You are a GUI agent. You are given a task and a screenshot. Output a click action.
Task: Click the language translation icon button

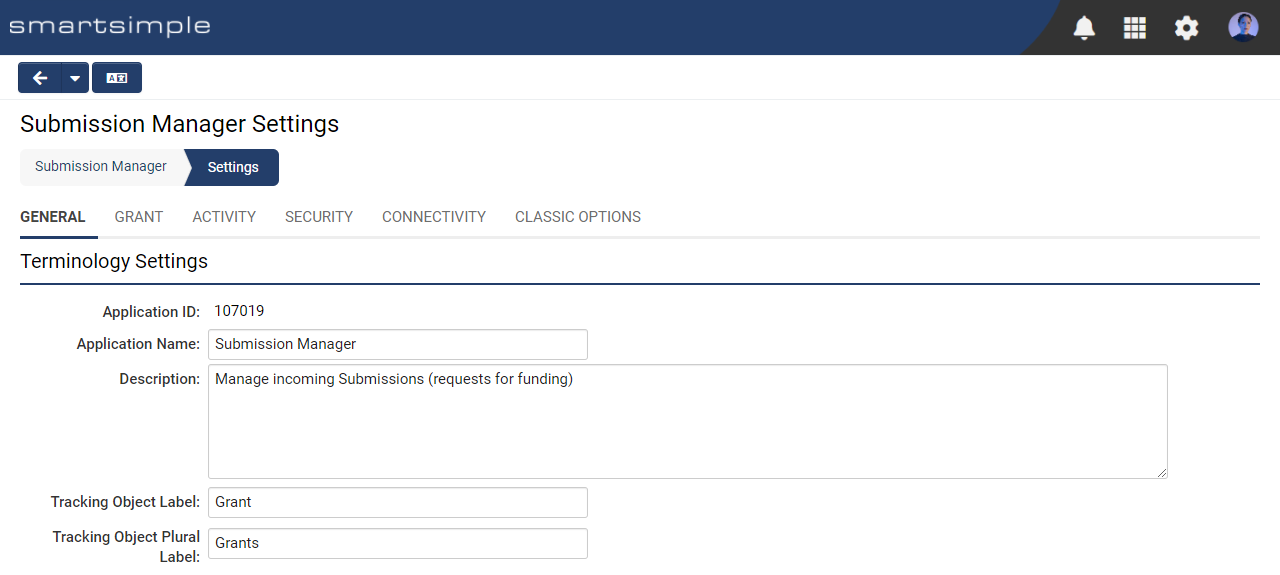pos(117,78)
